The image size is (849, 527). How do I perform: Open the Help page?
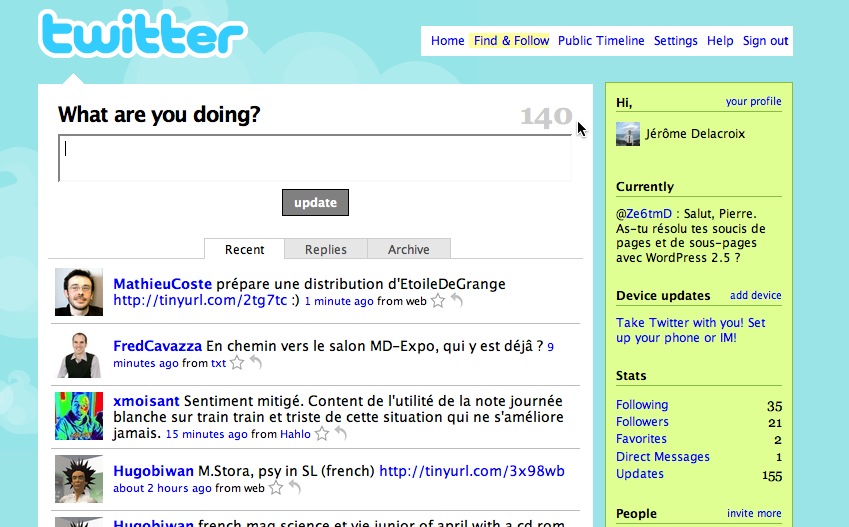[x=720, y=41]
